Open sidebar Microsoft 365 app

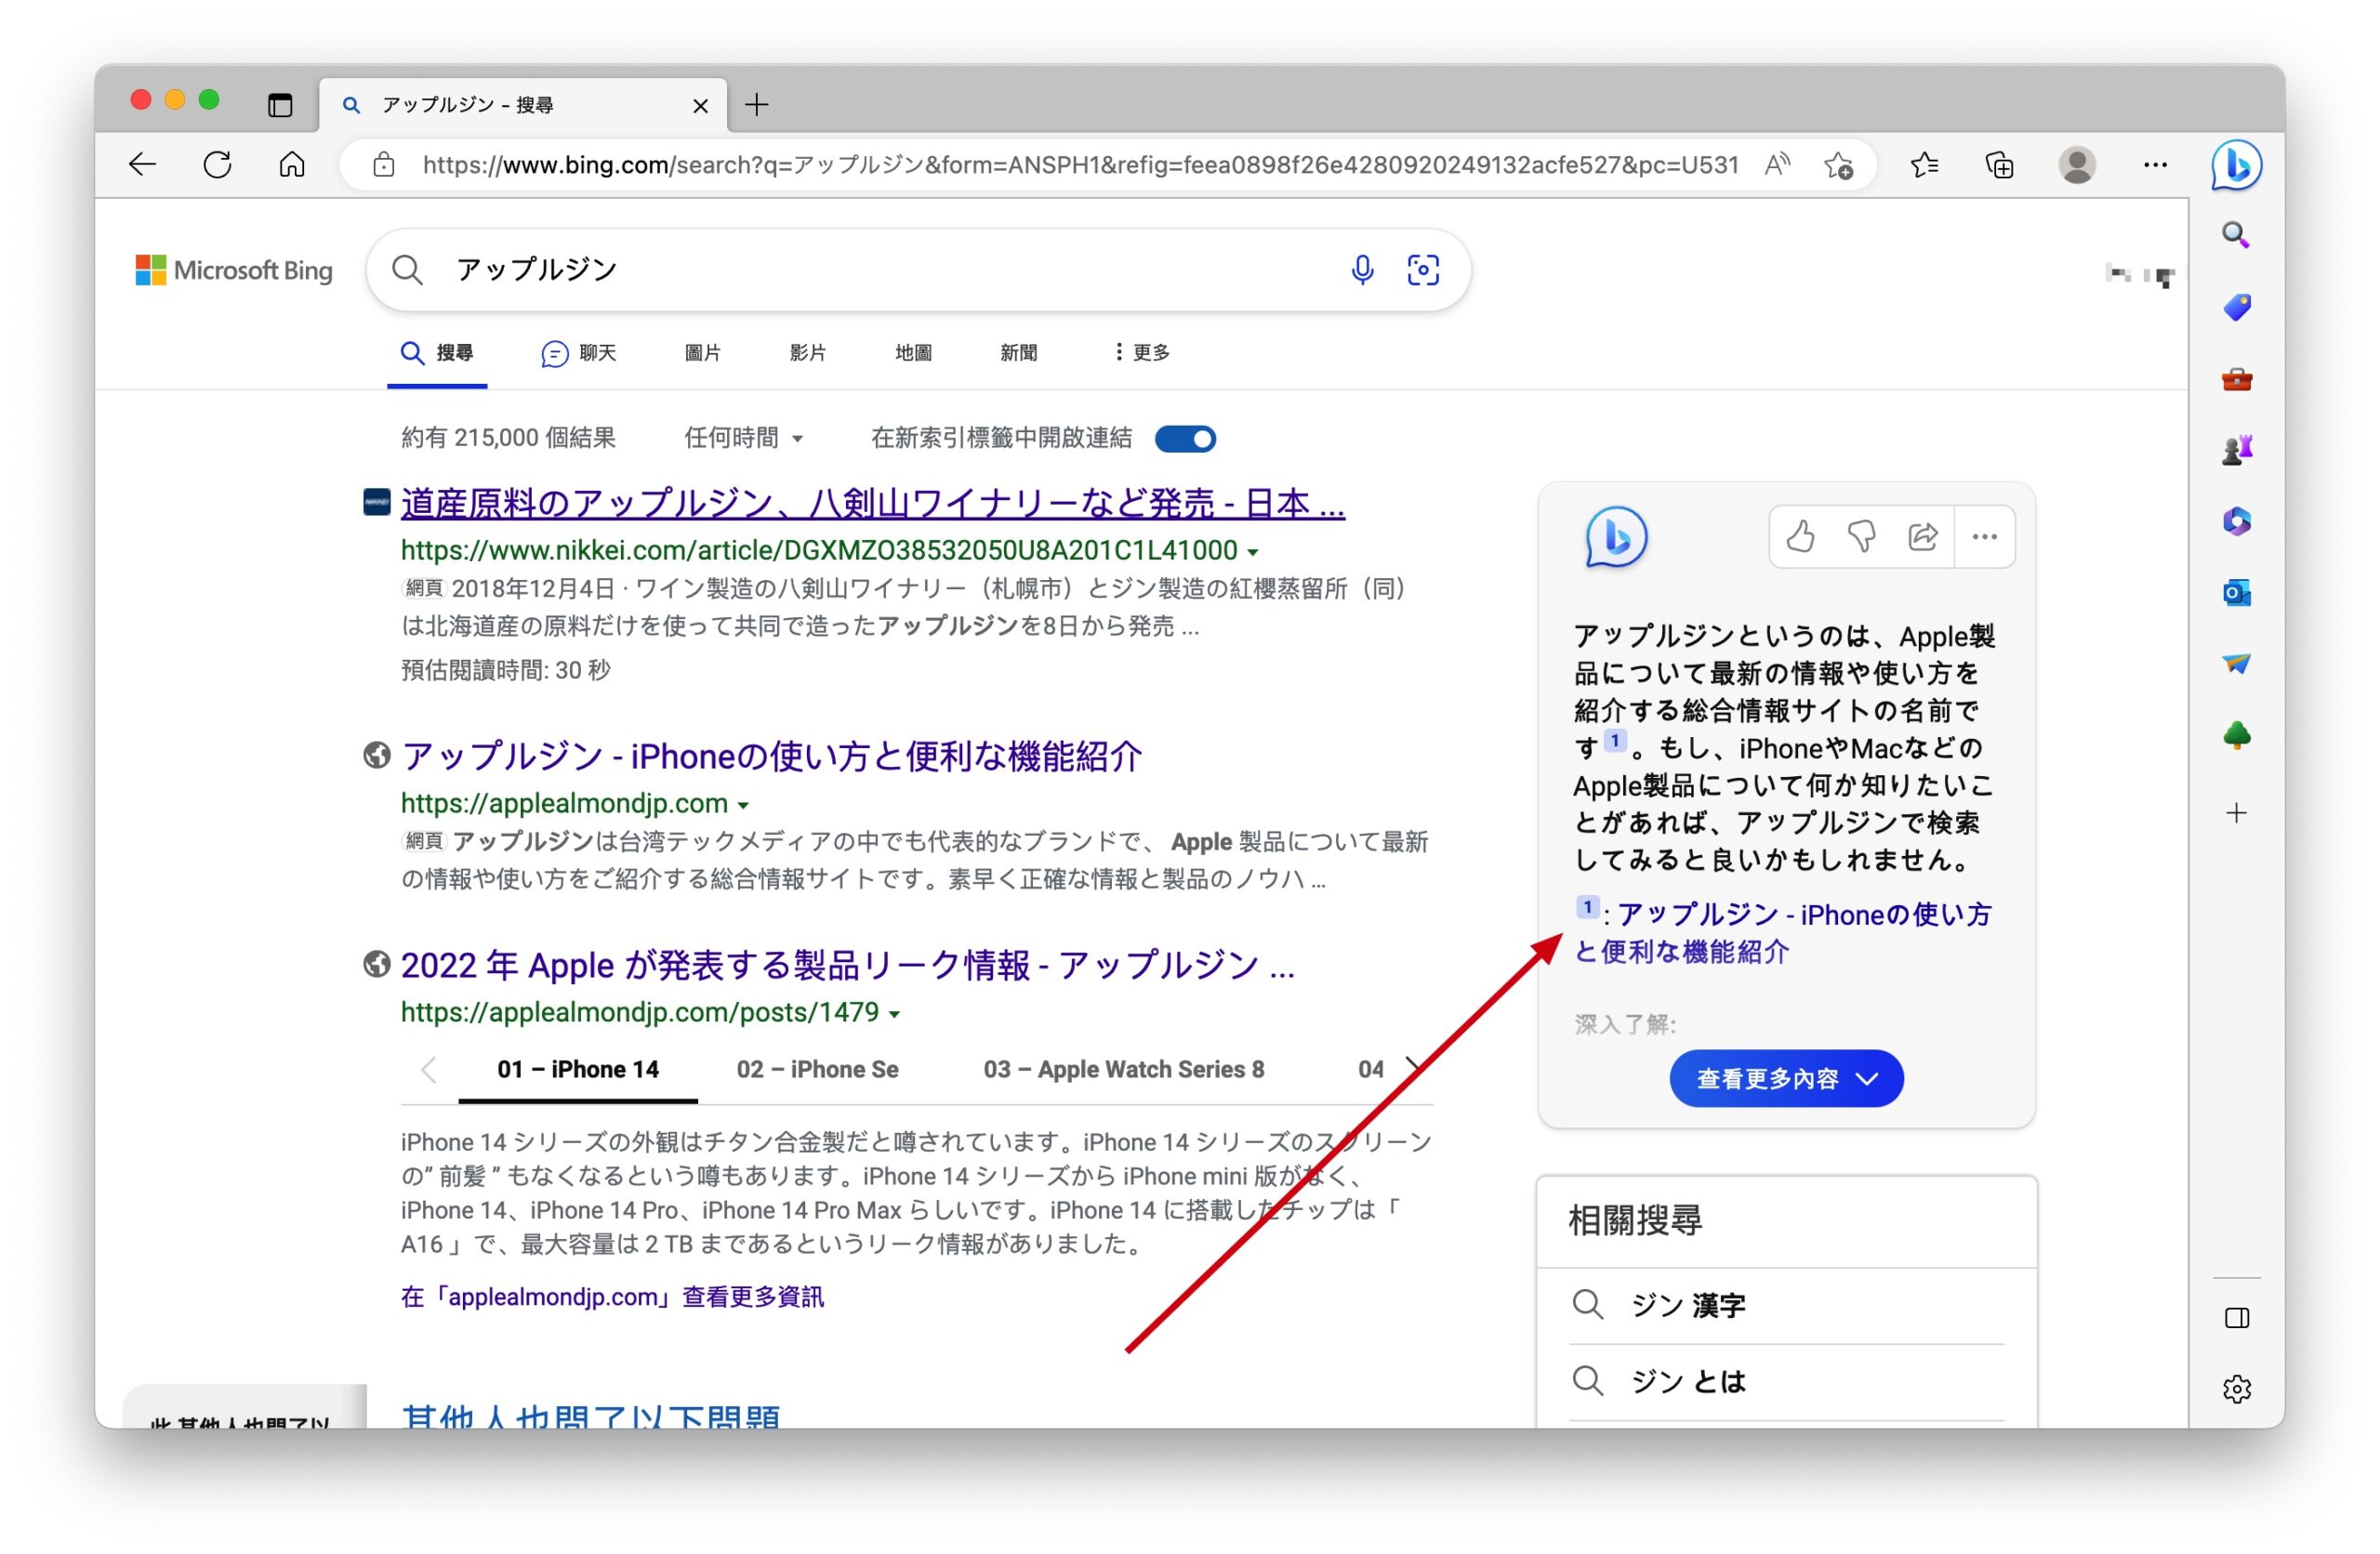point(2236,522)
